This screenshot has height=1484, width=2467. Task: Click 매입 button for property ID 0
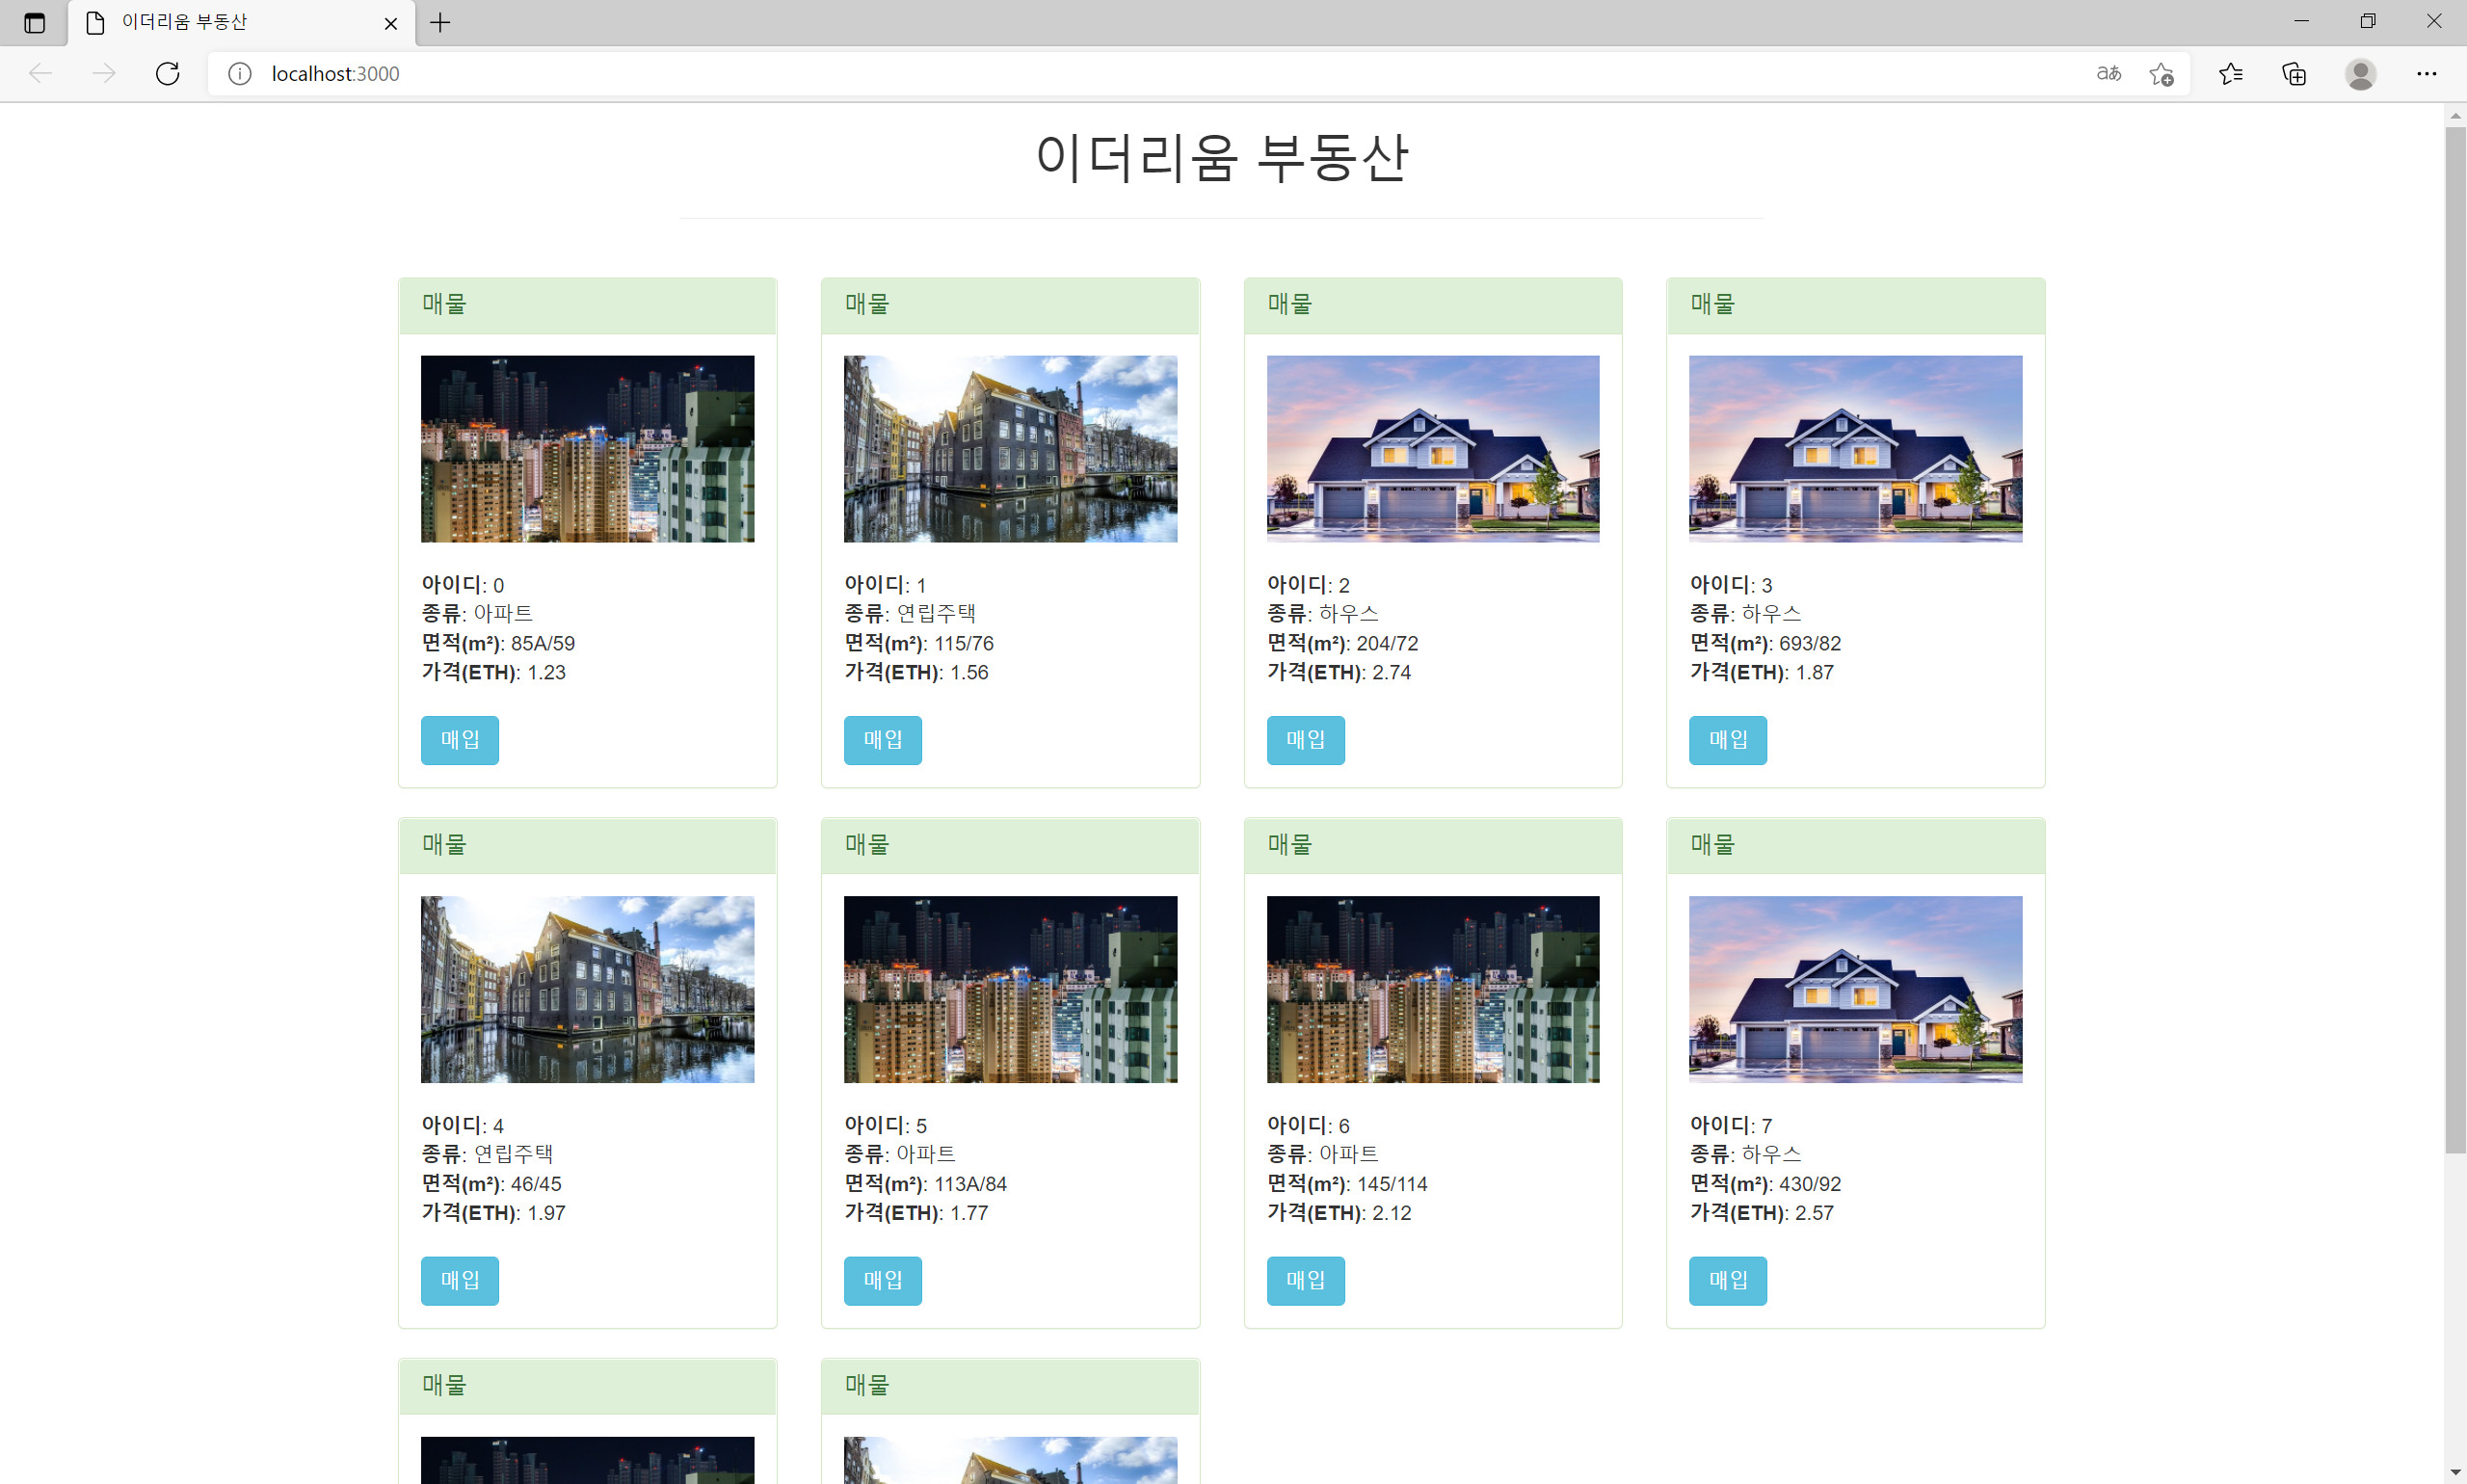point(459,740)
